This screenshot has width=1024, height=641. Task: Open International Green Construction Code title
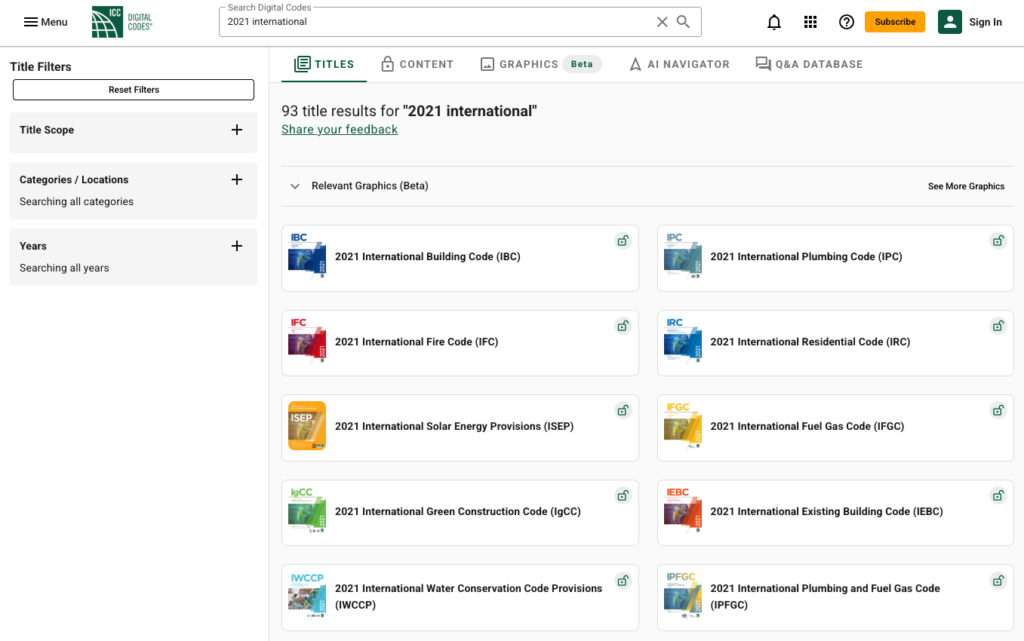(458, 511)
